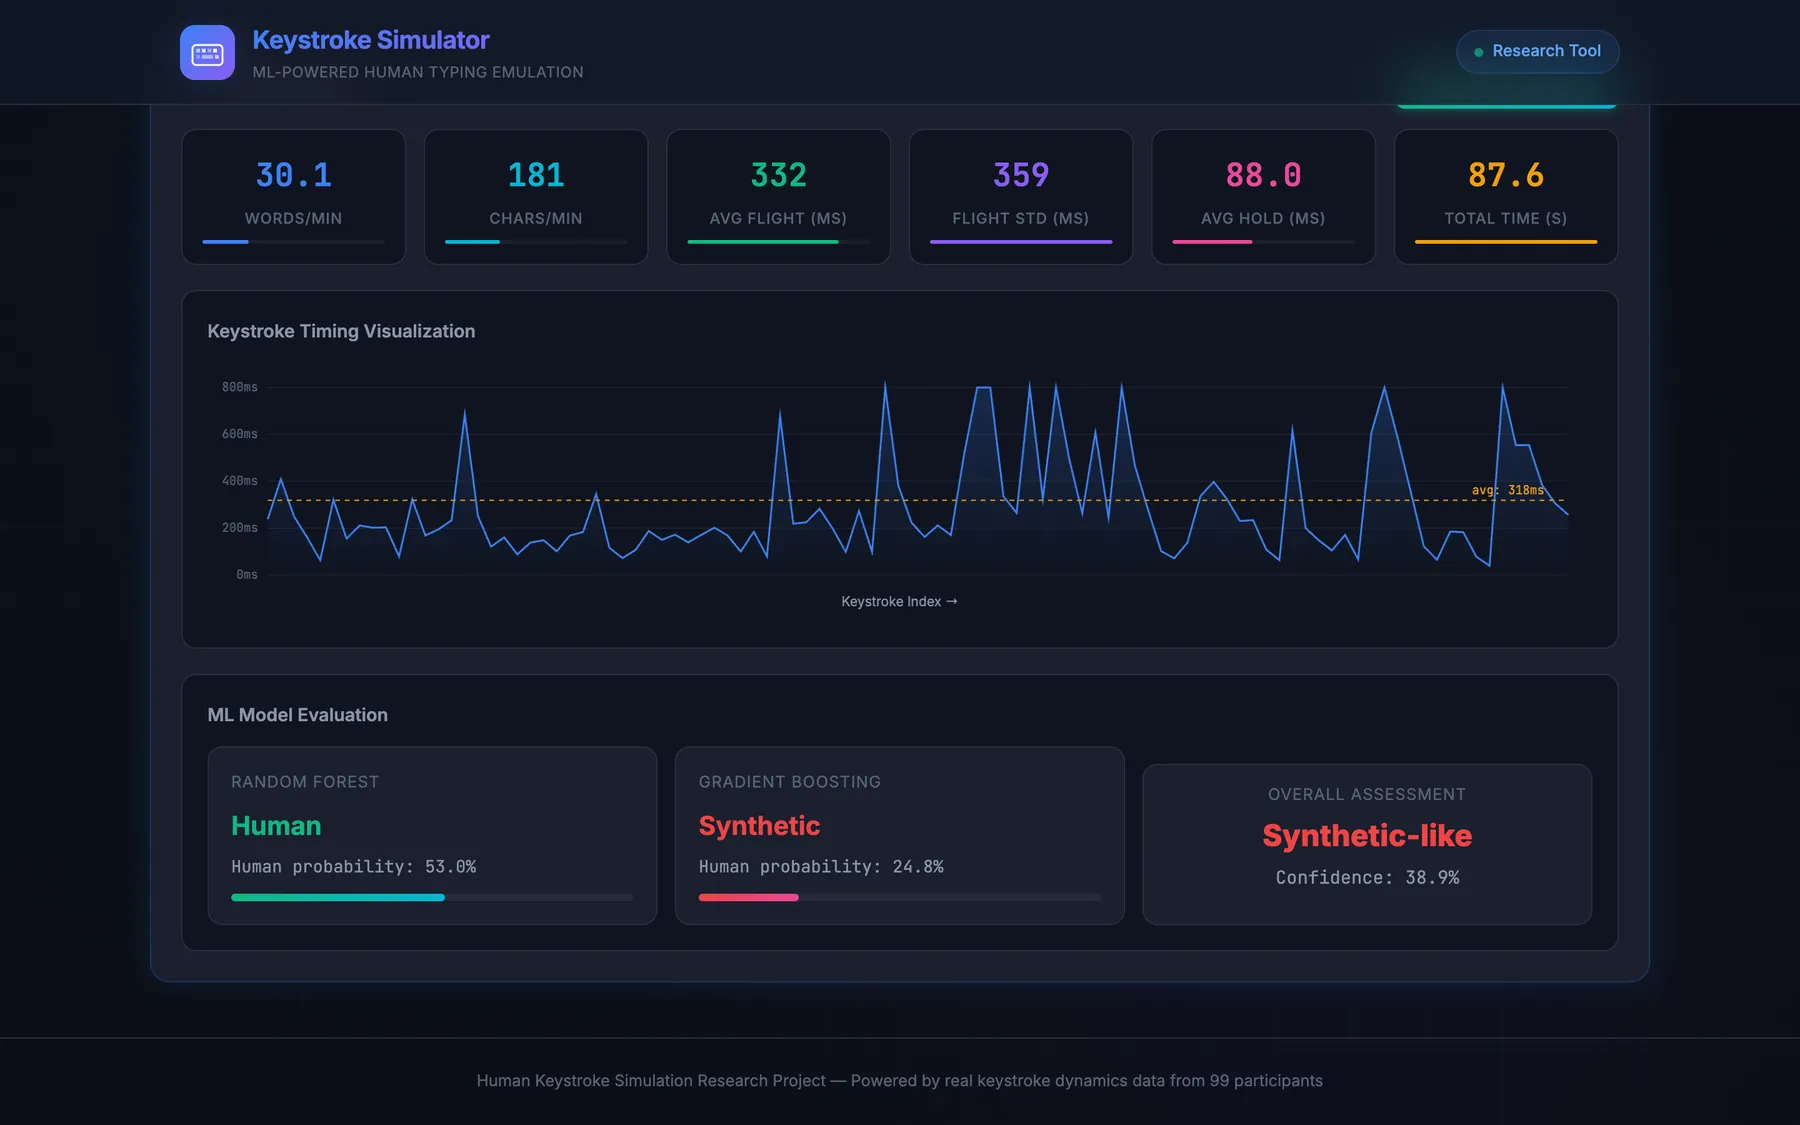Click the 88.0 AVG HOLD value
This screenshot has width=1800, height=1125.
coord(1263,175)
